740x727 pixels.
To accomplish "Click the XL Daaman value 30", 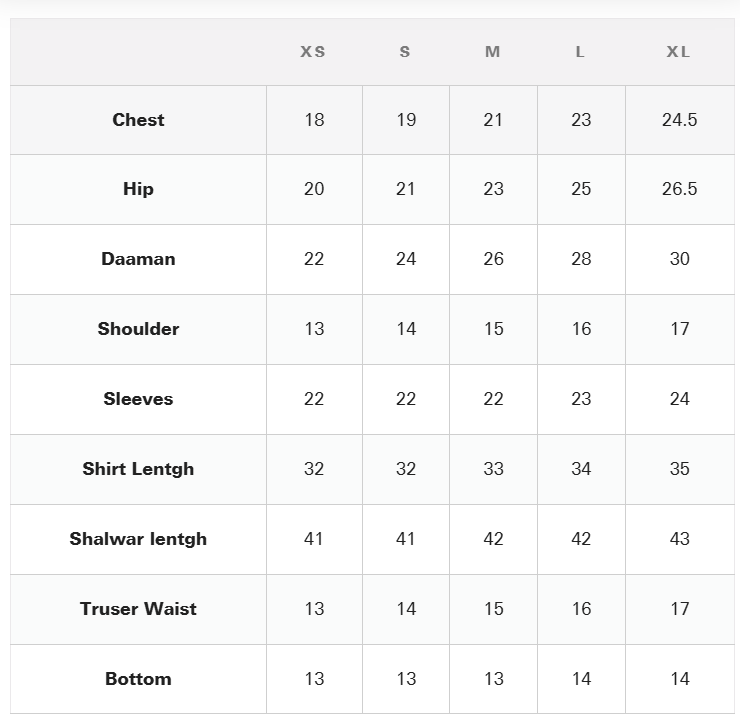I will pos(679,259).
